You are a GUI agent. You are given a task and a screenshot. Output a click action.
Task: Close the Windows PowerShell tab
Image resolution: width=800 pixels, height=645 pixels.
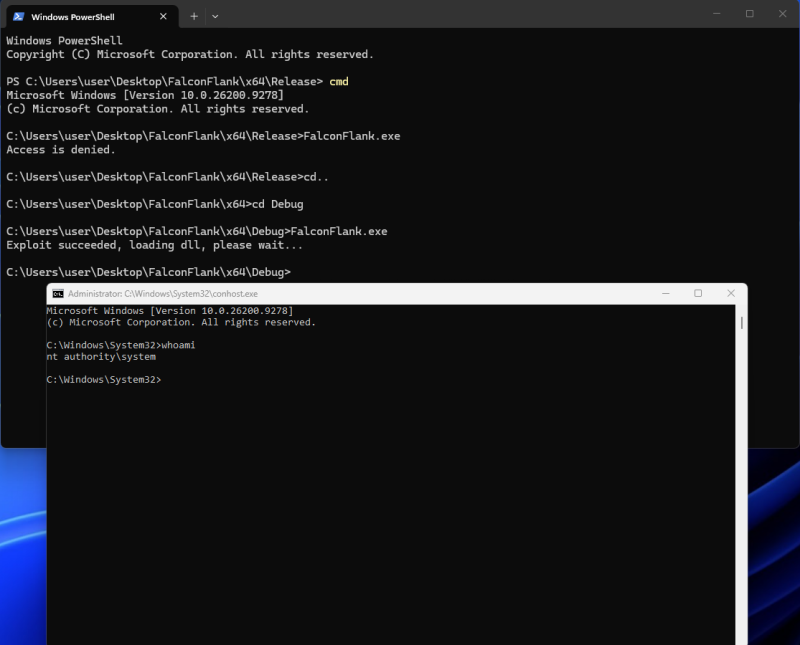(163, 16)
